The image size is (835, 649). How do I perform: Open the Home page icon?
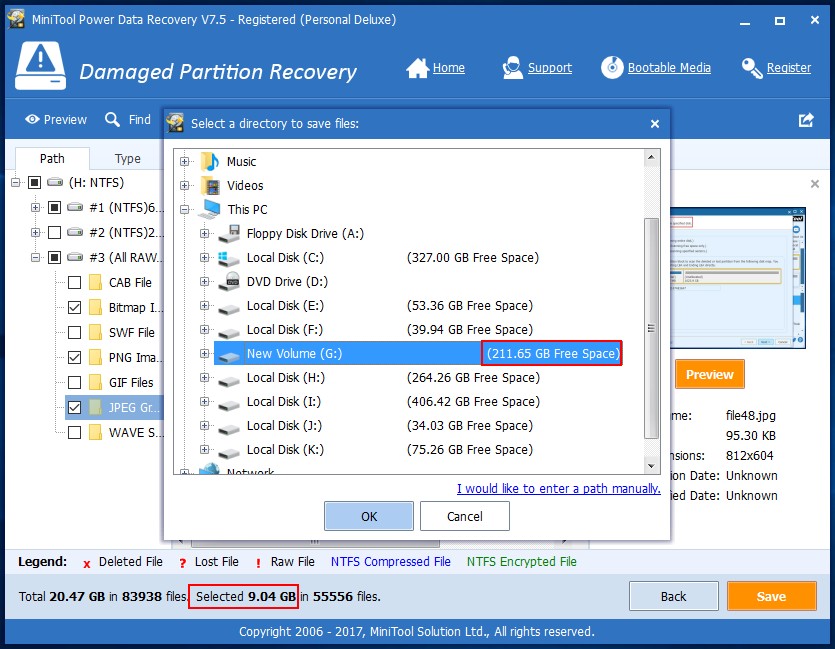(416, 67)
